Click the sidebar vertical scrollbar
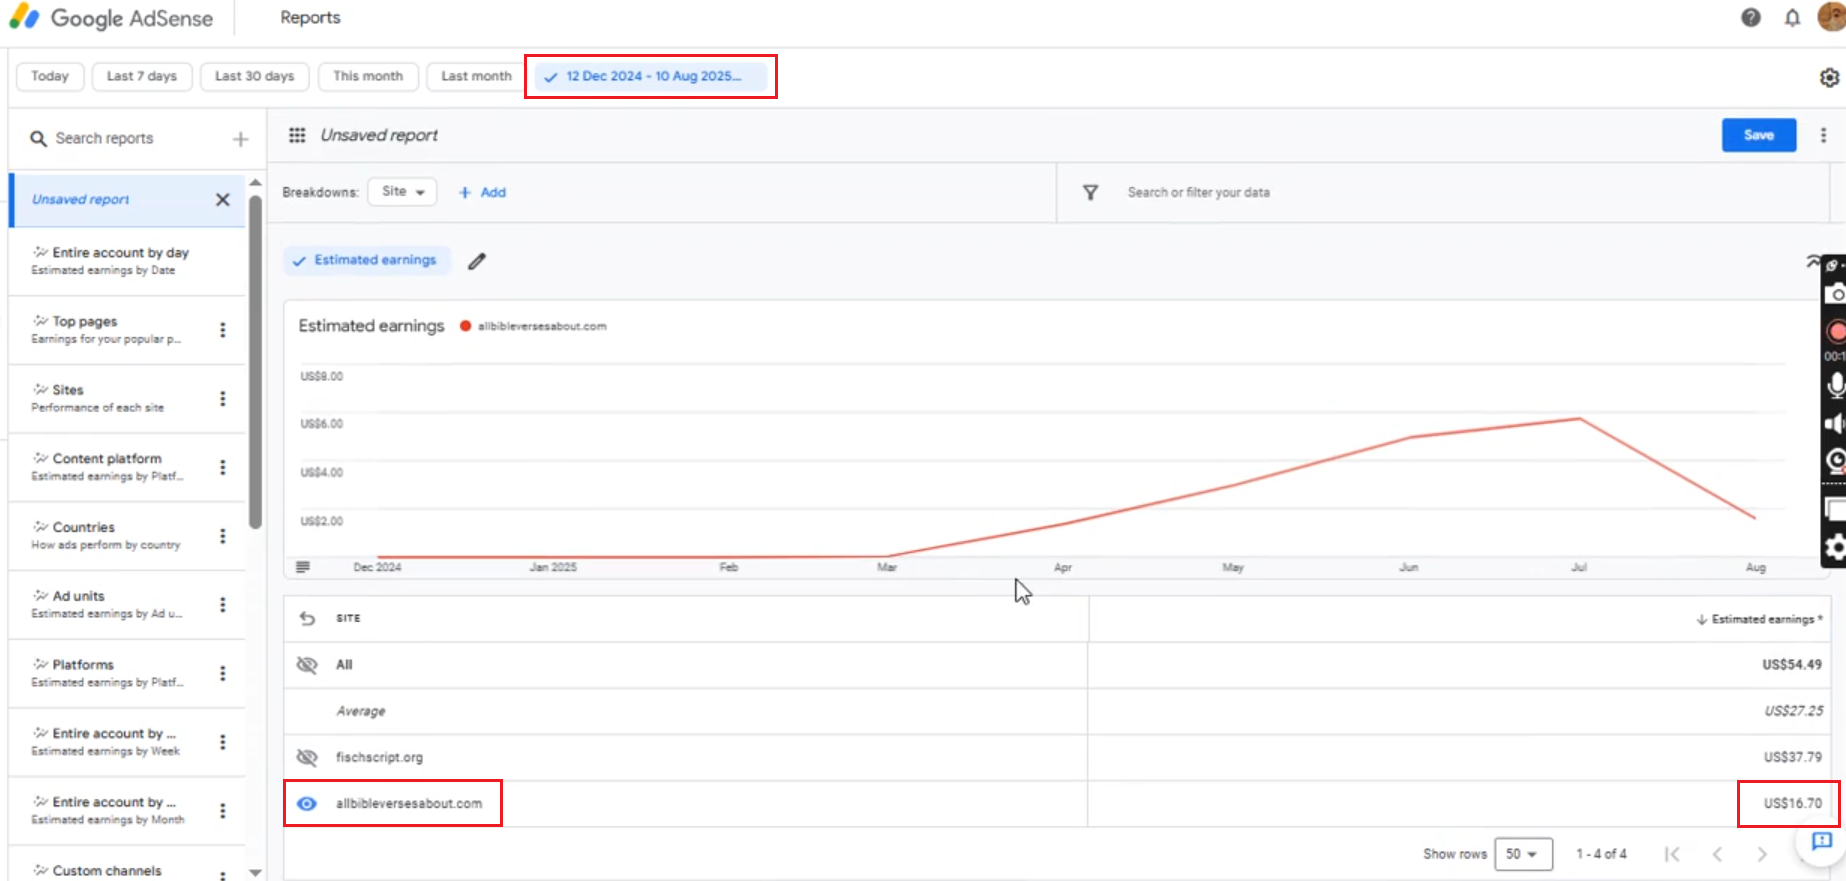 (256, 360)
